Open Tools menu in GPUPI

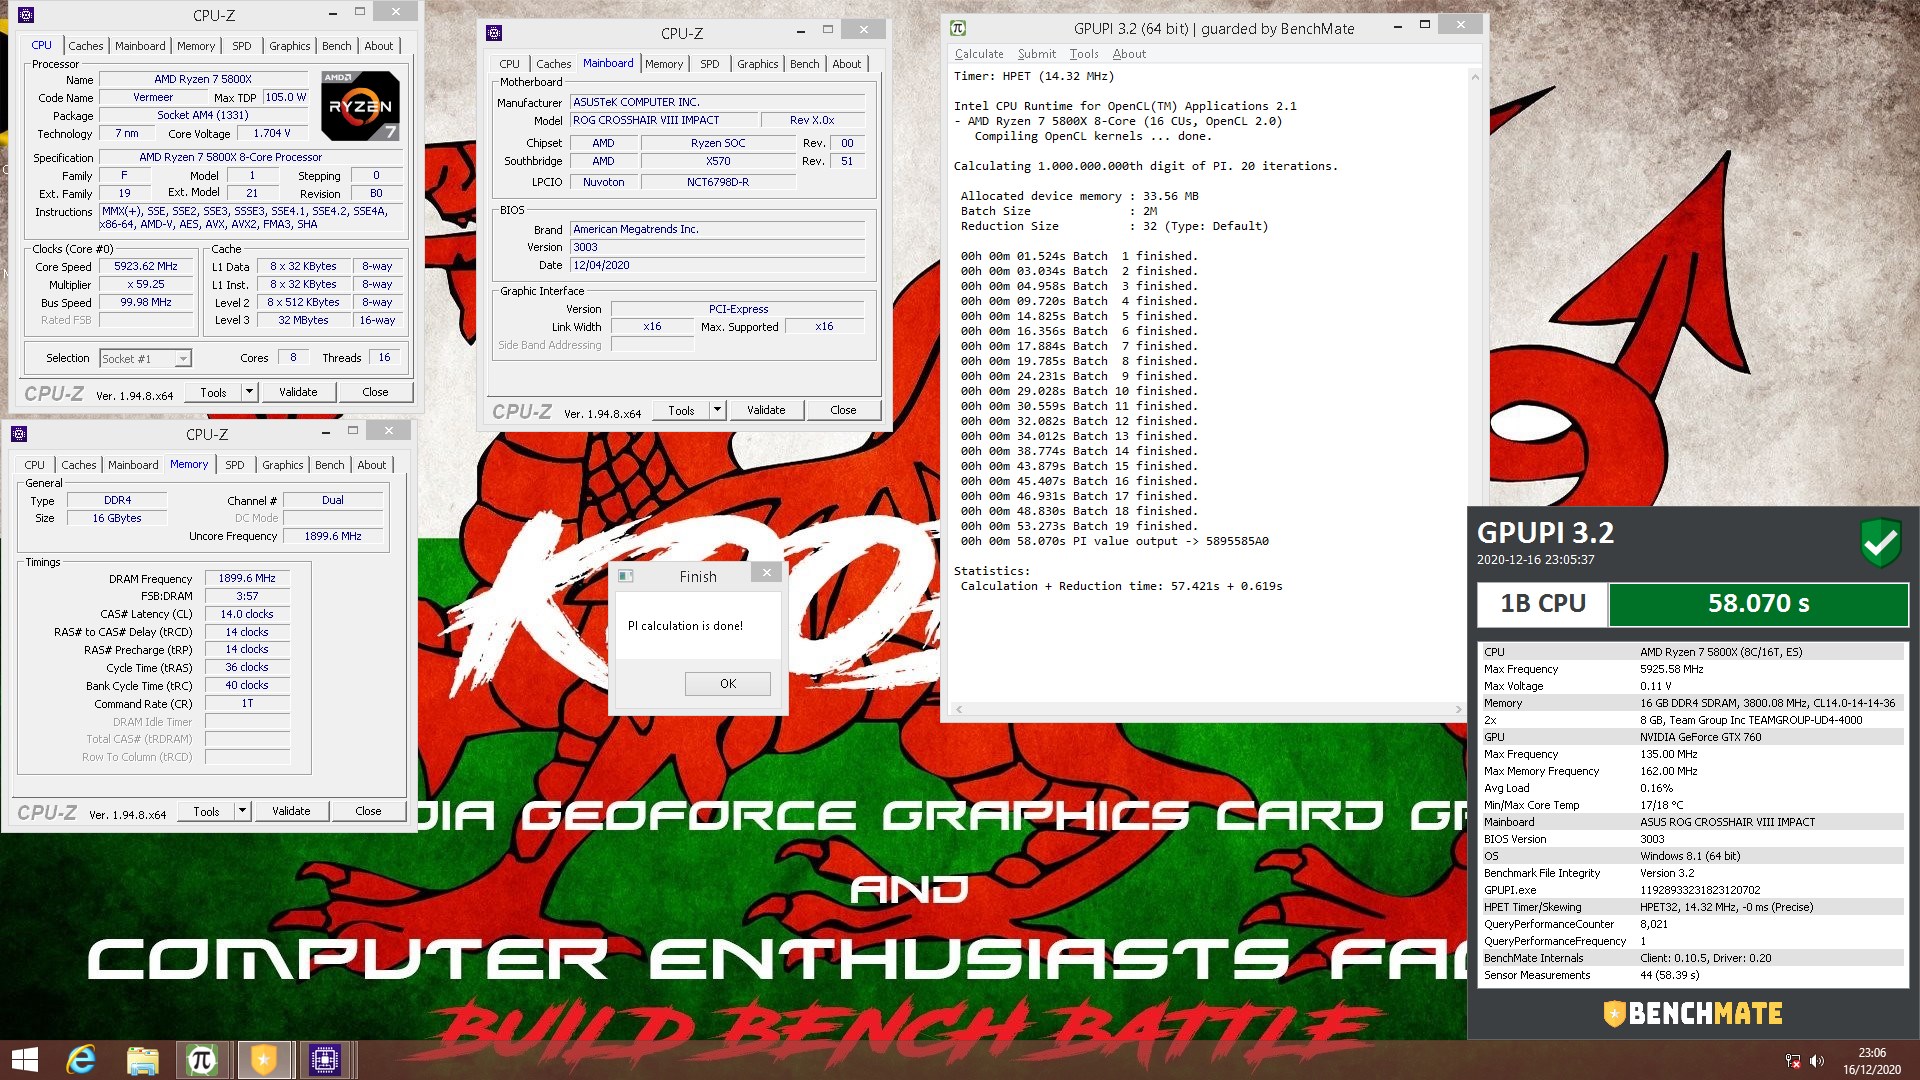coord(1084,54)
